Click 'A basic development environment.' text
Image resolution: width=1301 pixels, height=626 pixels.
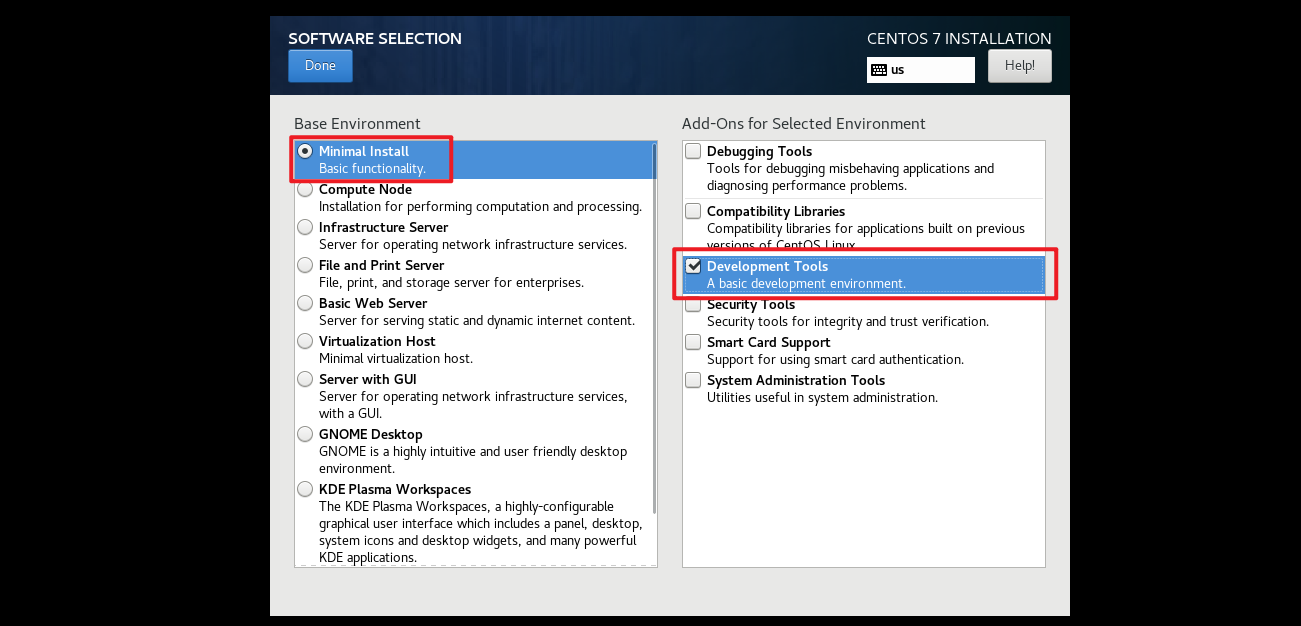point(806,284)
